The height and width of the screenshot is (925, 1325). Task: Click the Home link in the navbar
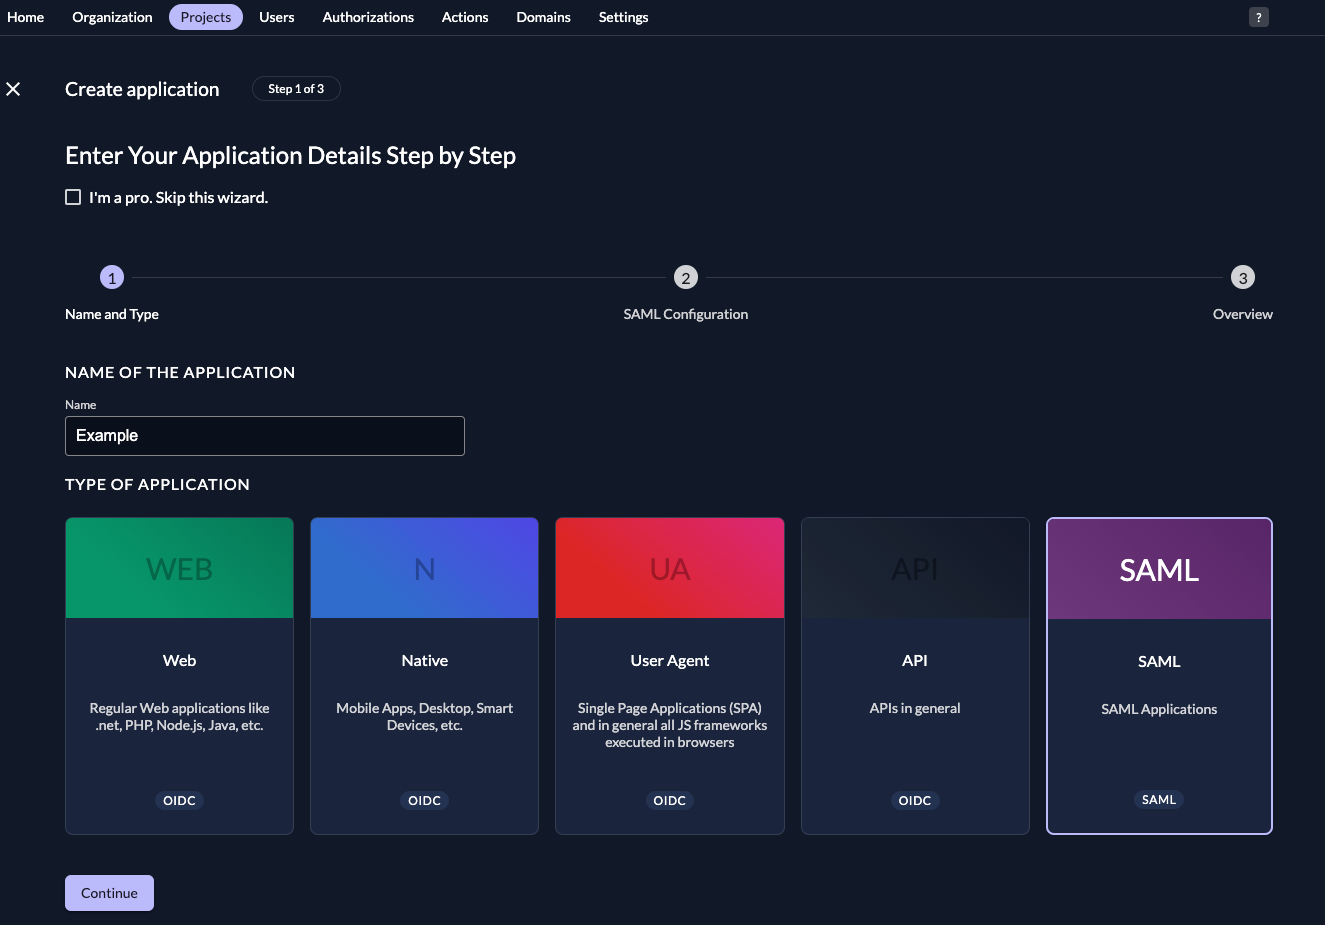(x=25, y=17)
